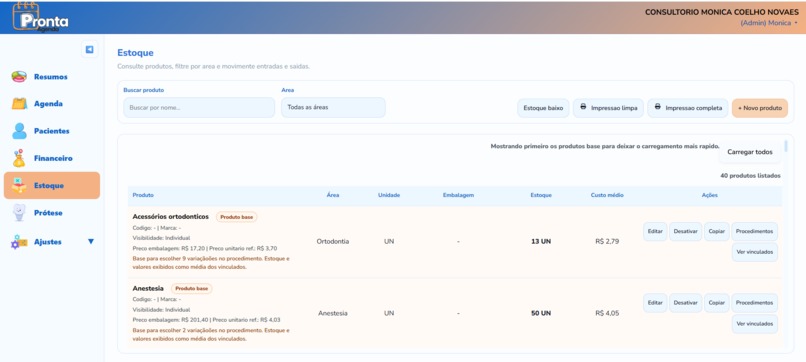Deactivate the Anestesia product
The width and height of the screenshot is (806, 362).
pyautogui.click(x=685, y=303)
